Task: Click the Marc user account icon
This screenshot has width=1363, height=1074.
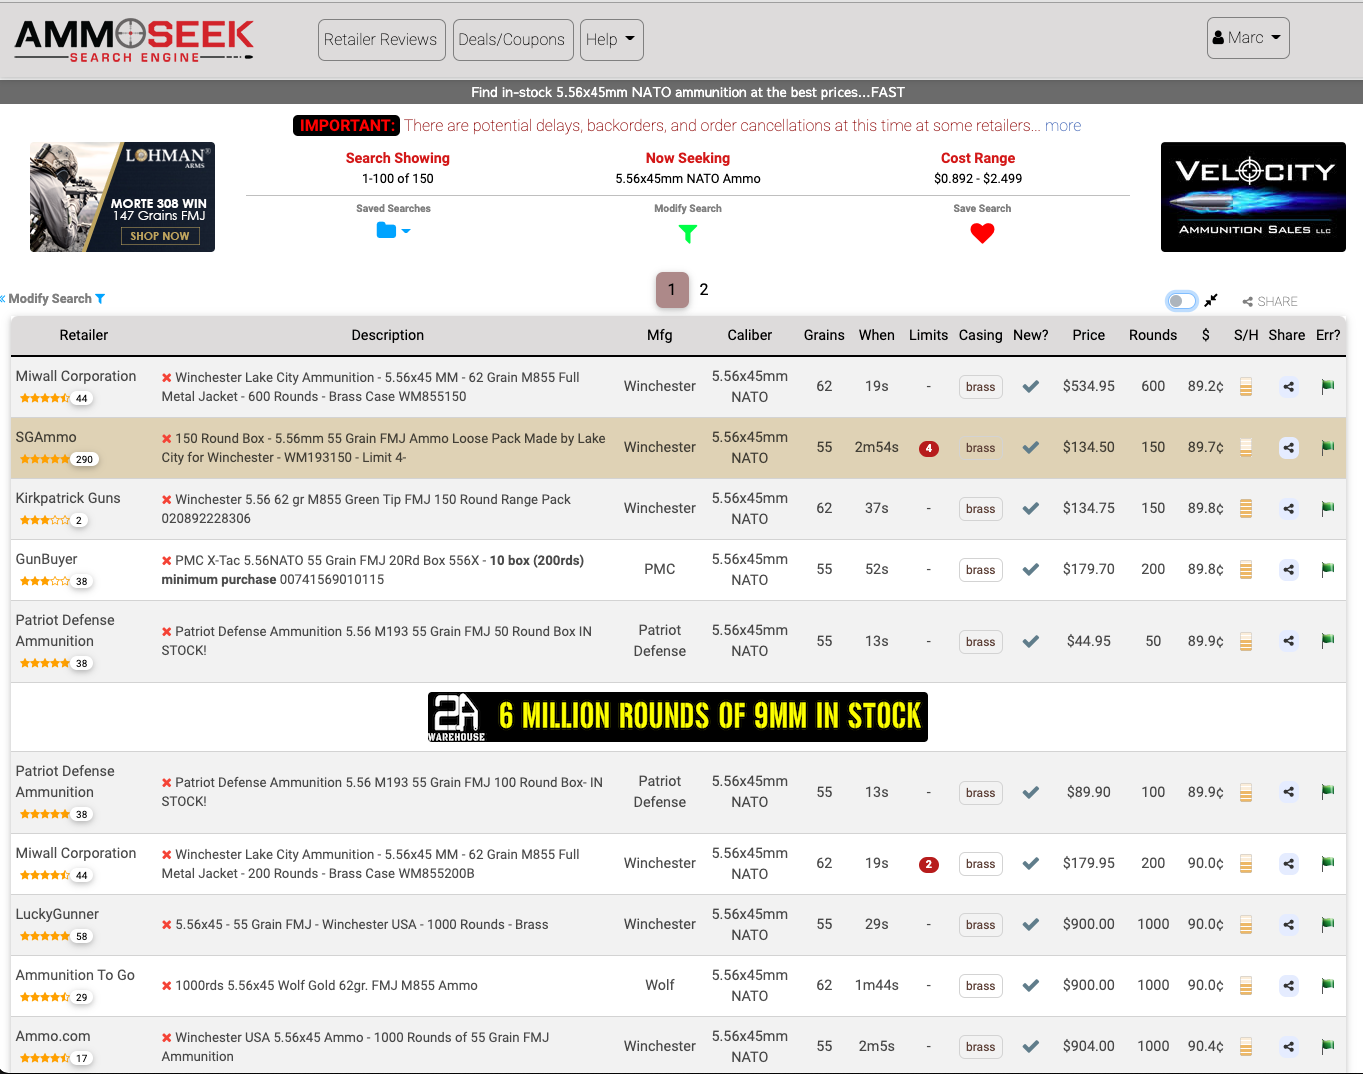Action: [1220, 36]
